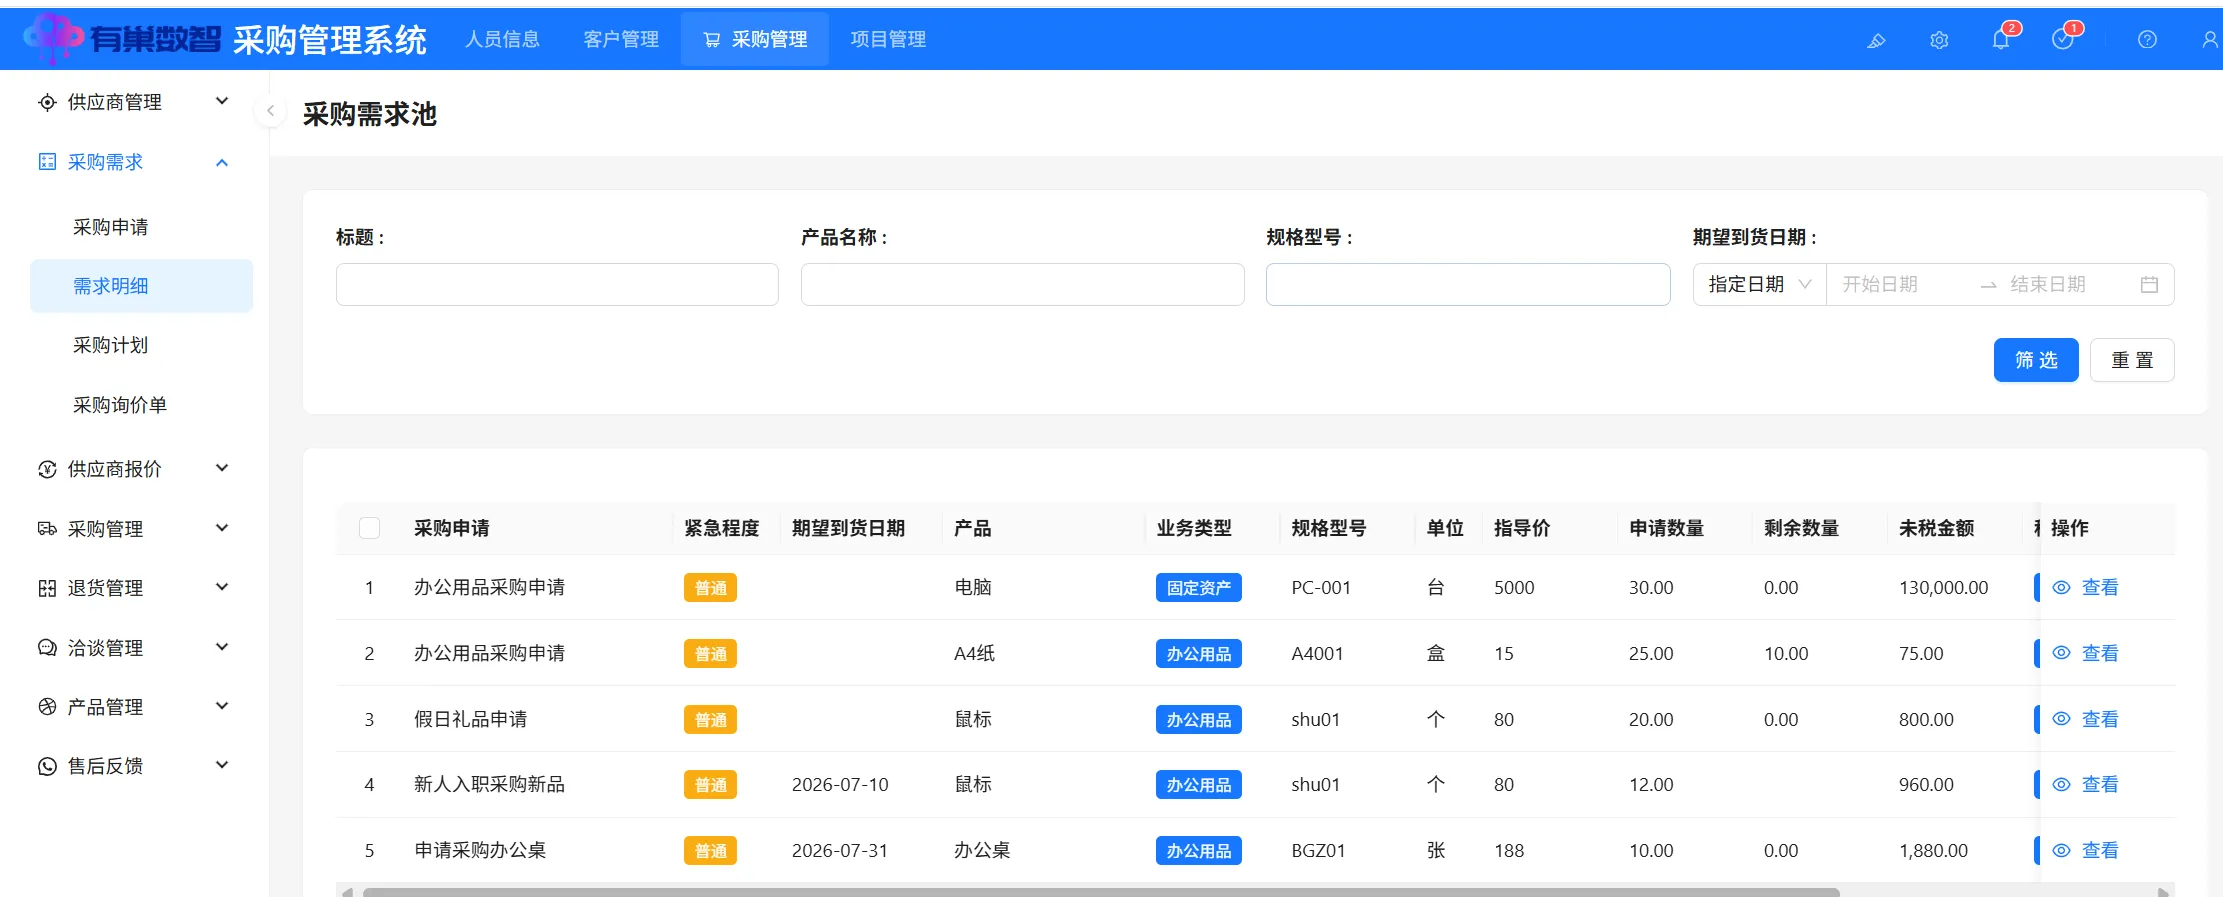Click the 供应商报价 sidebar icon
Image resolution: width=2223 pixels, height=897 pixels.
(47, 469)
